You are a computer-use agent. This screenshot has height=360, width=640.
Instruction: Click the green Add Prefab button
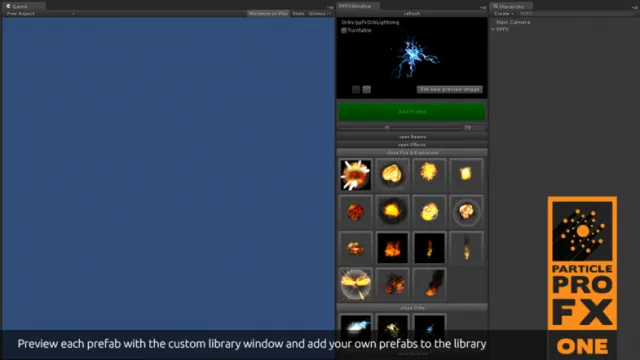412,111
